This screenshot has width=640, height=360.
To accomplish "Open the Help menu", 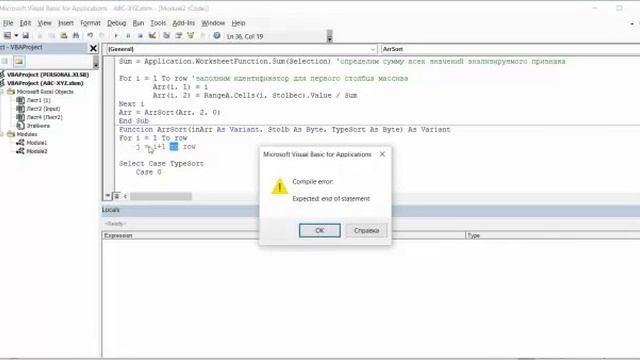I will pos(238,23).
